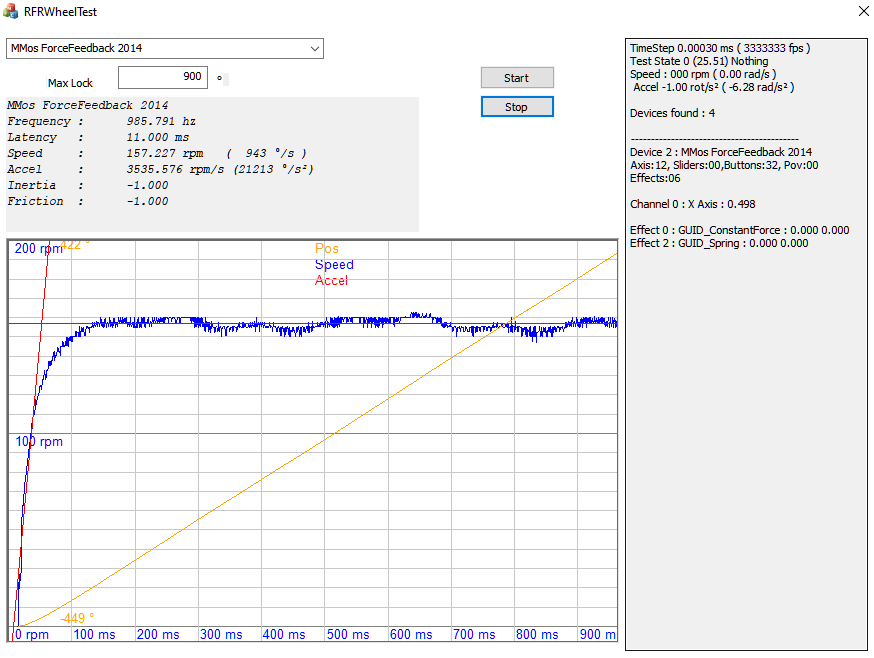Select the 100 ms time axis marker
This screenshot has height=658, width=874.
pyautogui.click(x=95, y=634)
